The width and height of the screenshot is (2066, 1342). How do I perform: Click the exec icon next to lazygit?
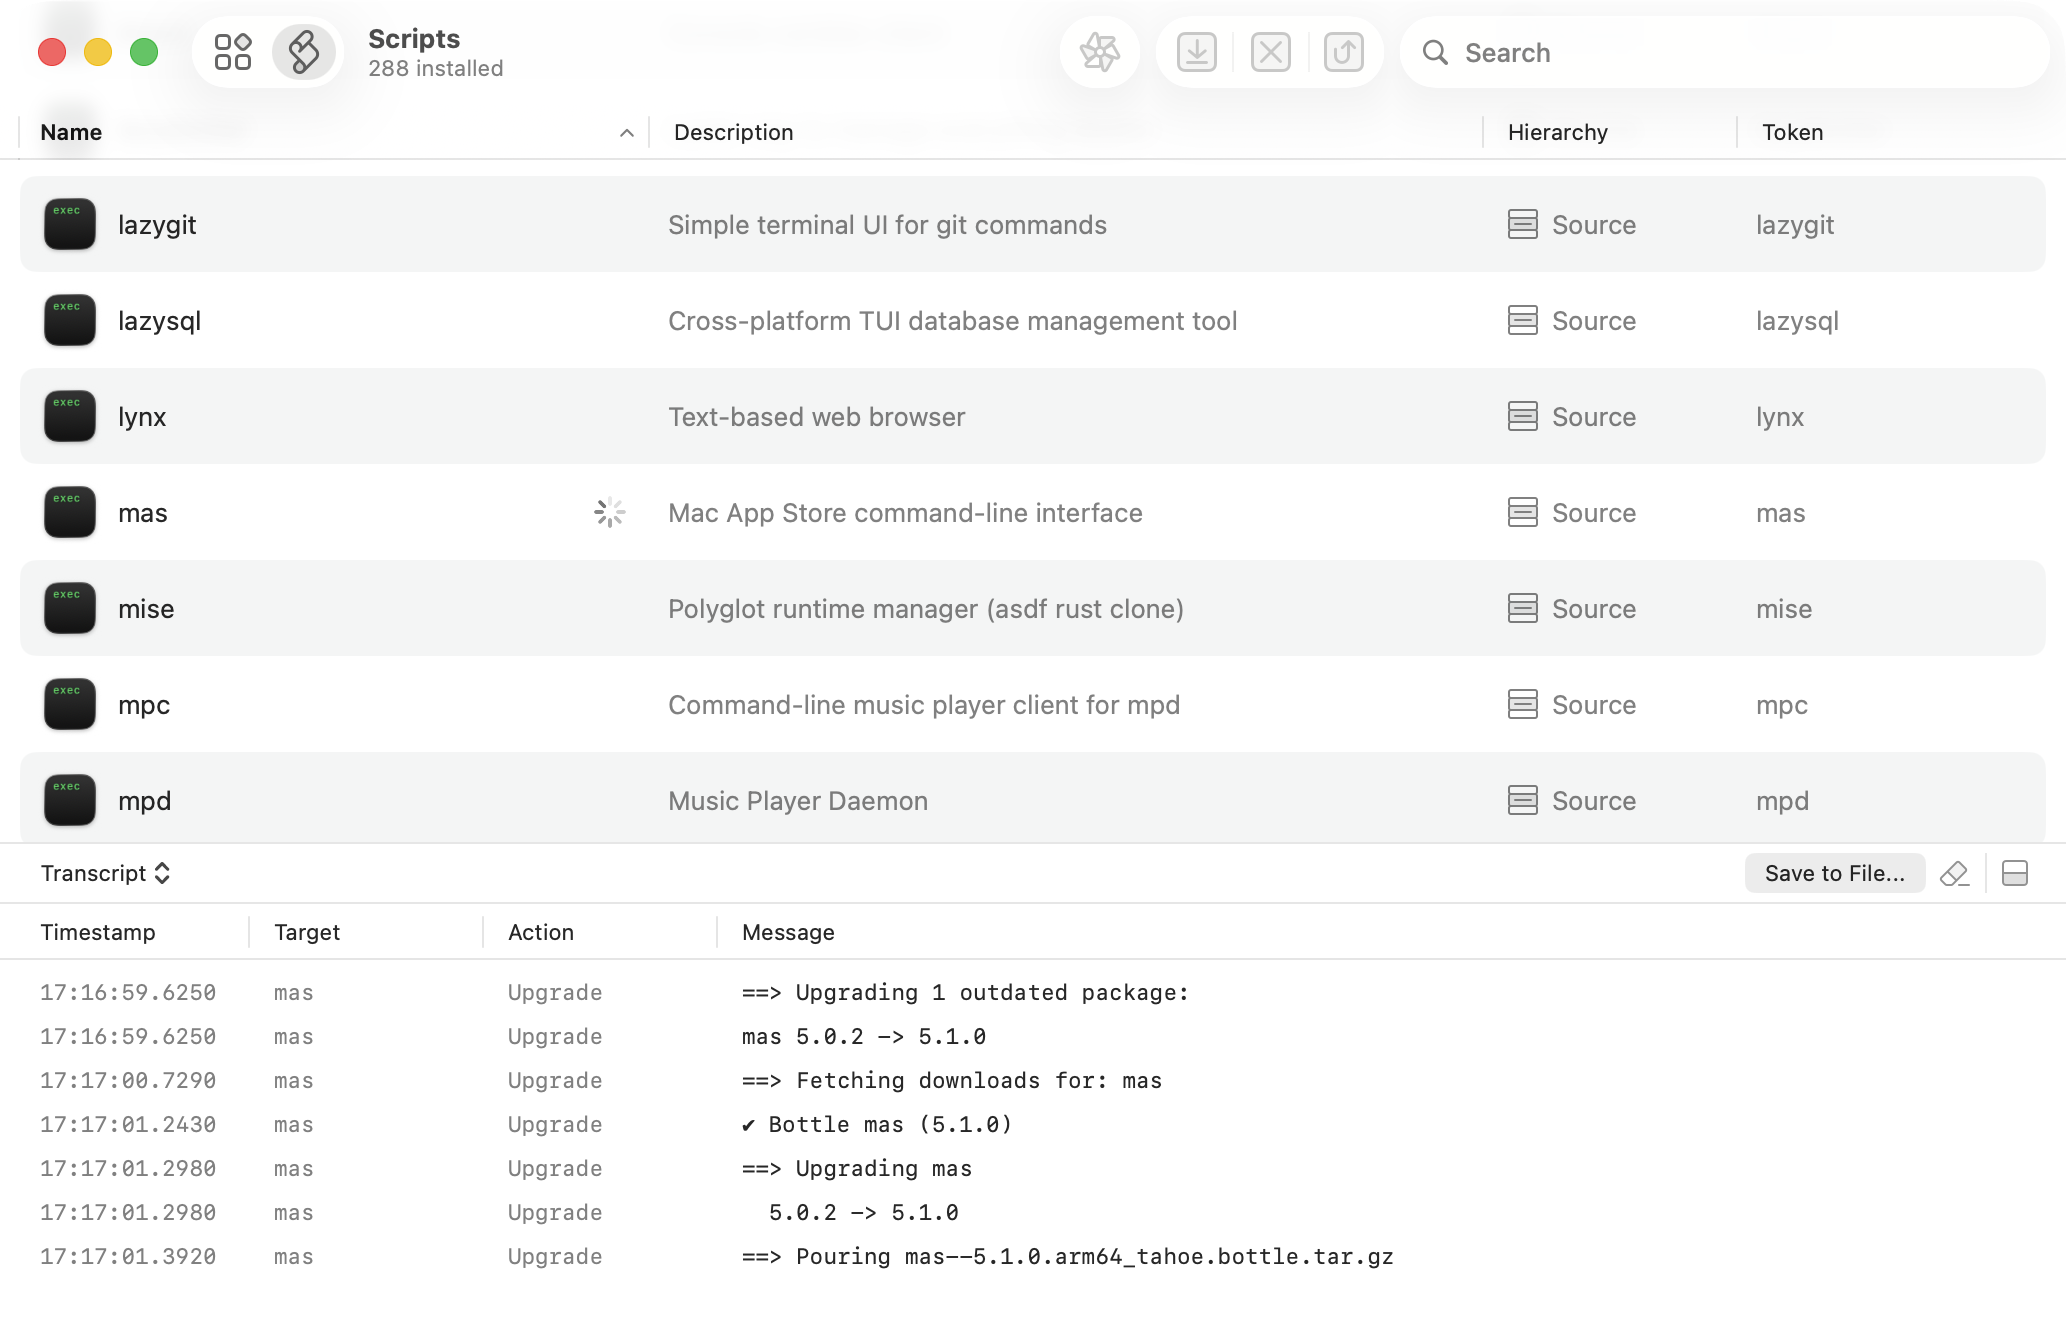[69, 224]
